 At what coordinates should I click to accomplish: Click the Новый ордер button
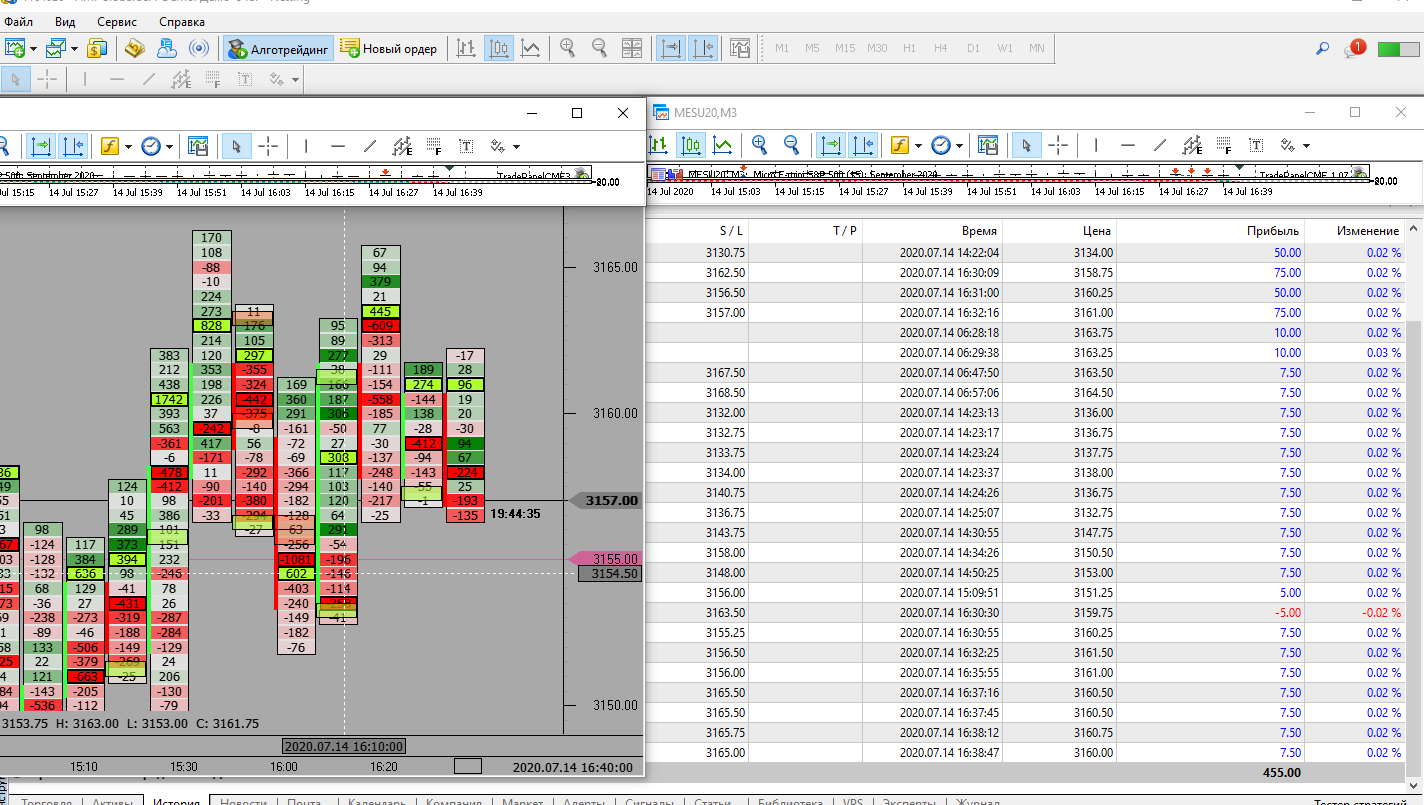pyautogui.click(x=388, y=48)
